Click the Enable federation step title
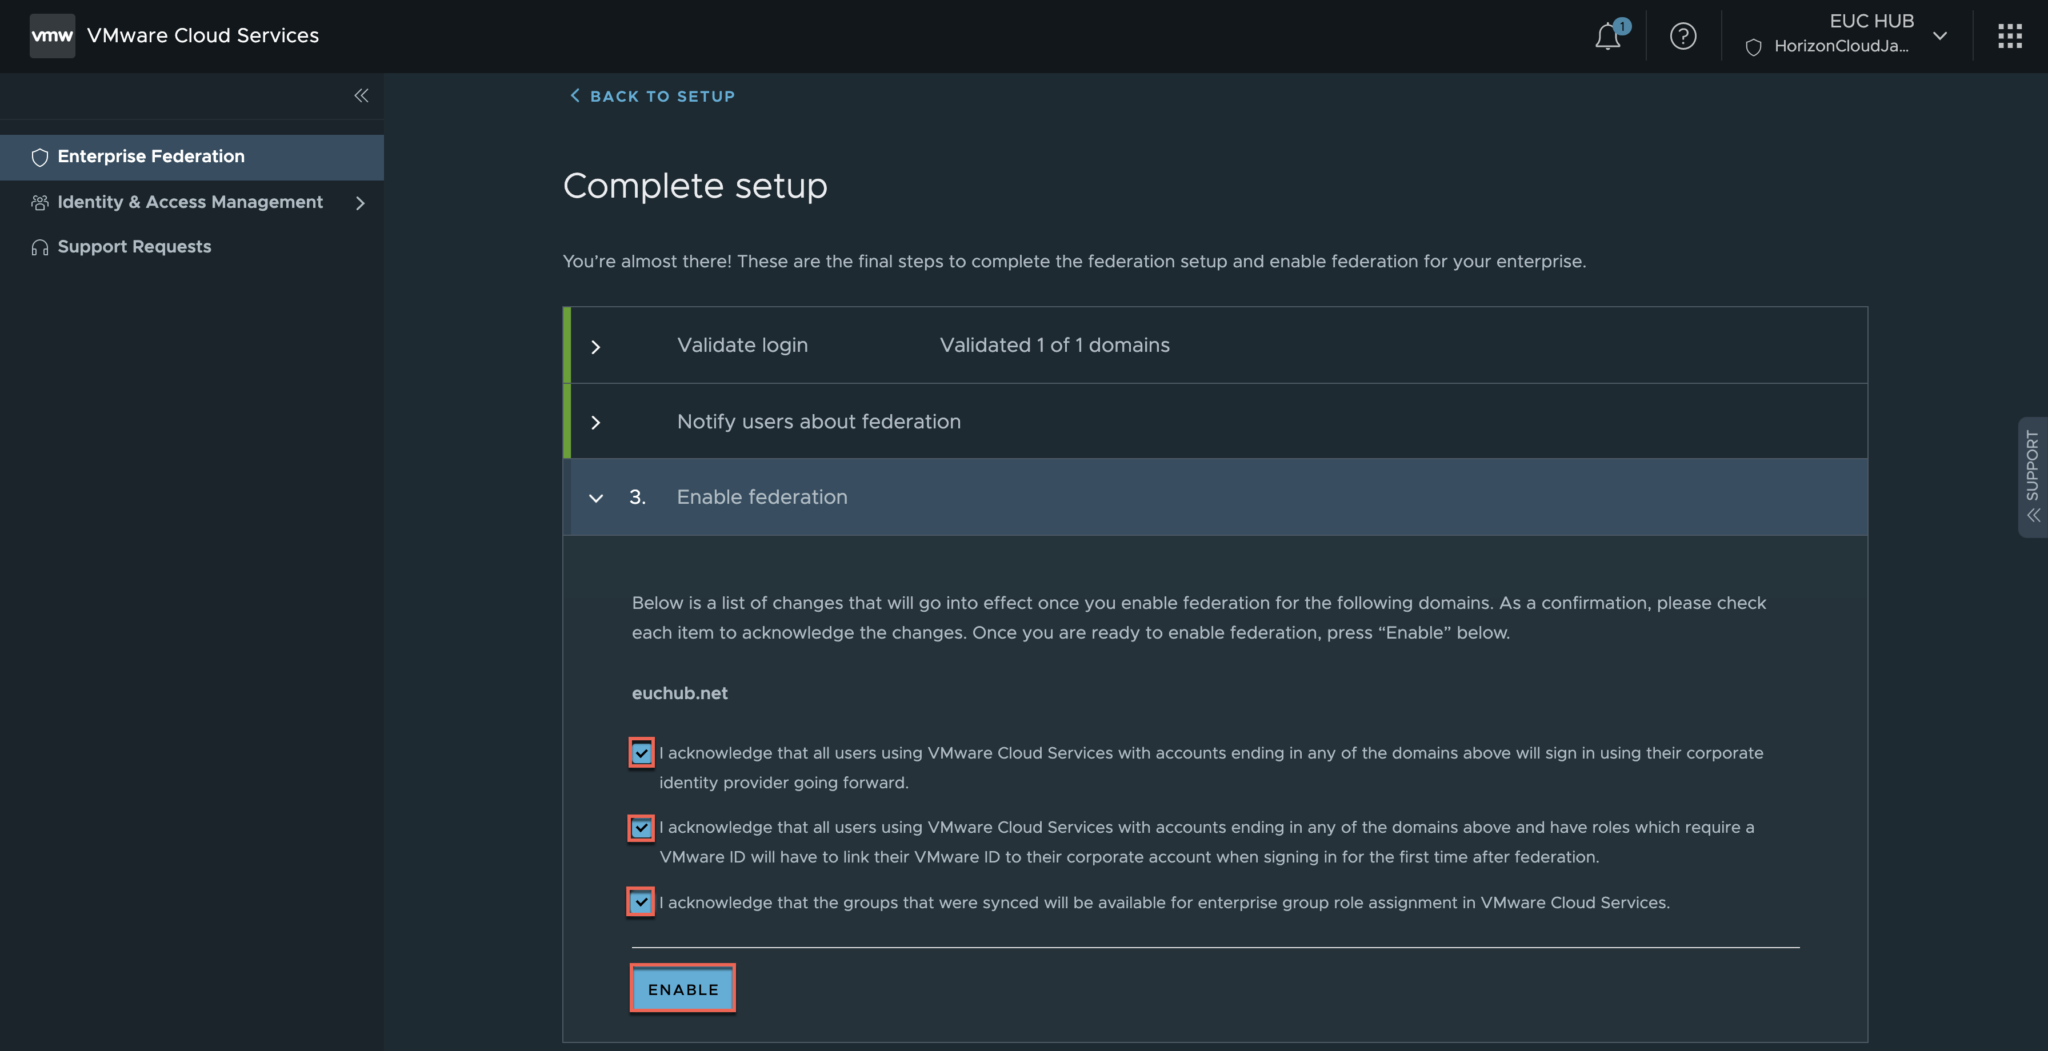Screen dimensions: 2048x1051 (762, 497)
